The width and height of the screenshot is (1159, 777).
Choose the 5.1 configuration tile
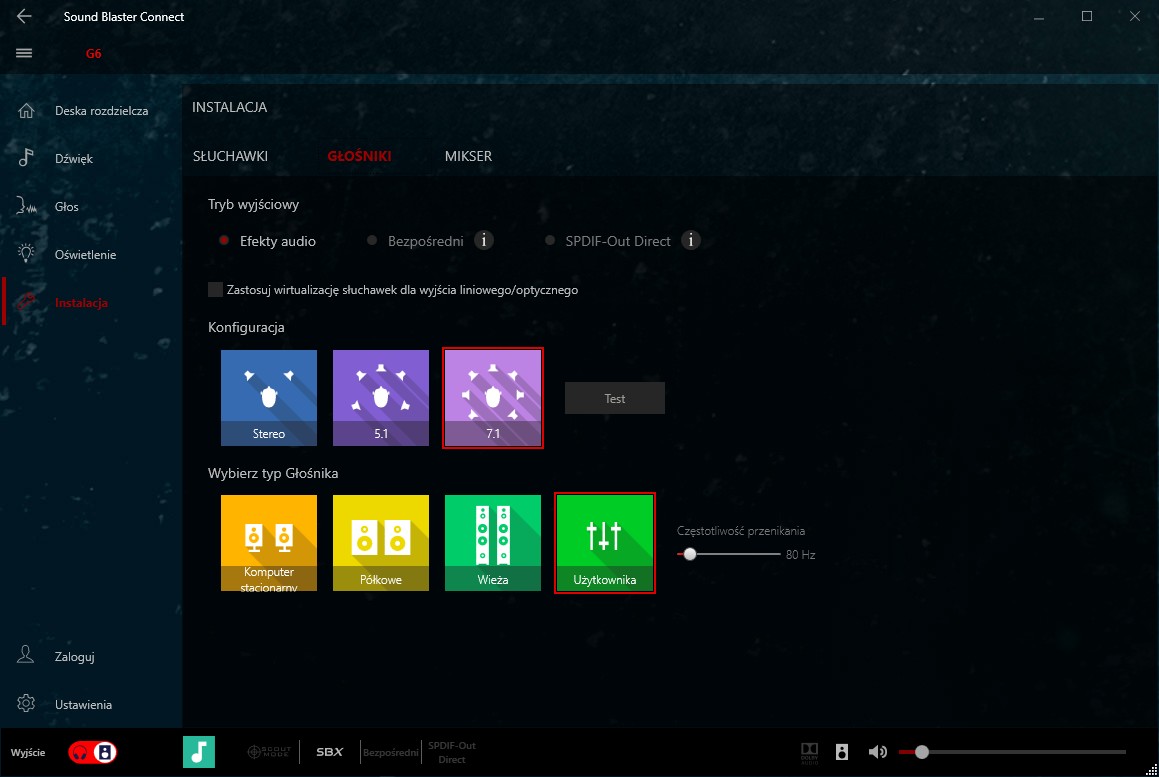(x=381, y=398)
